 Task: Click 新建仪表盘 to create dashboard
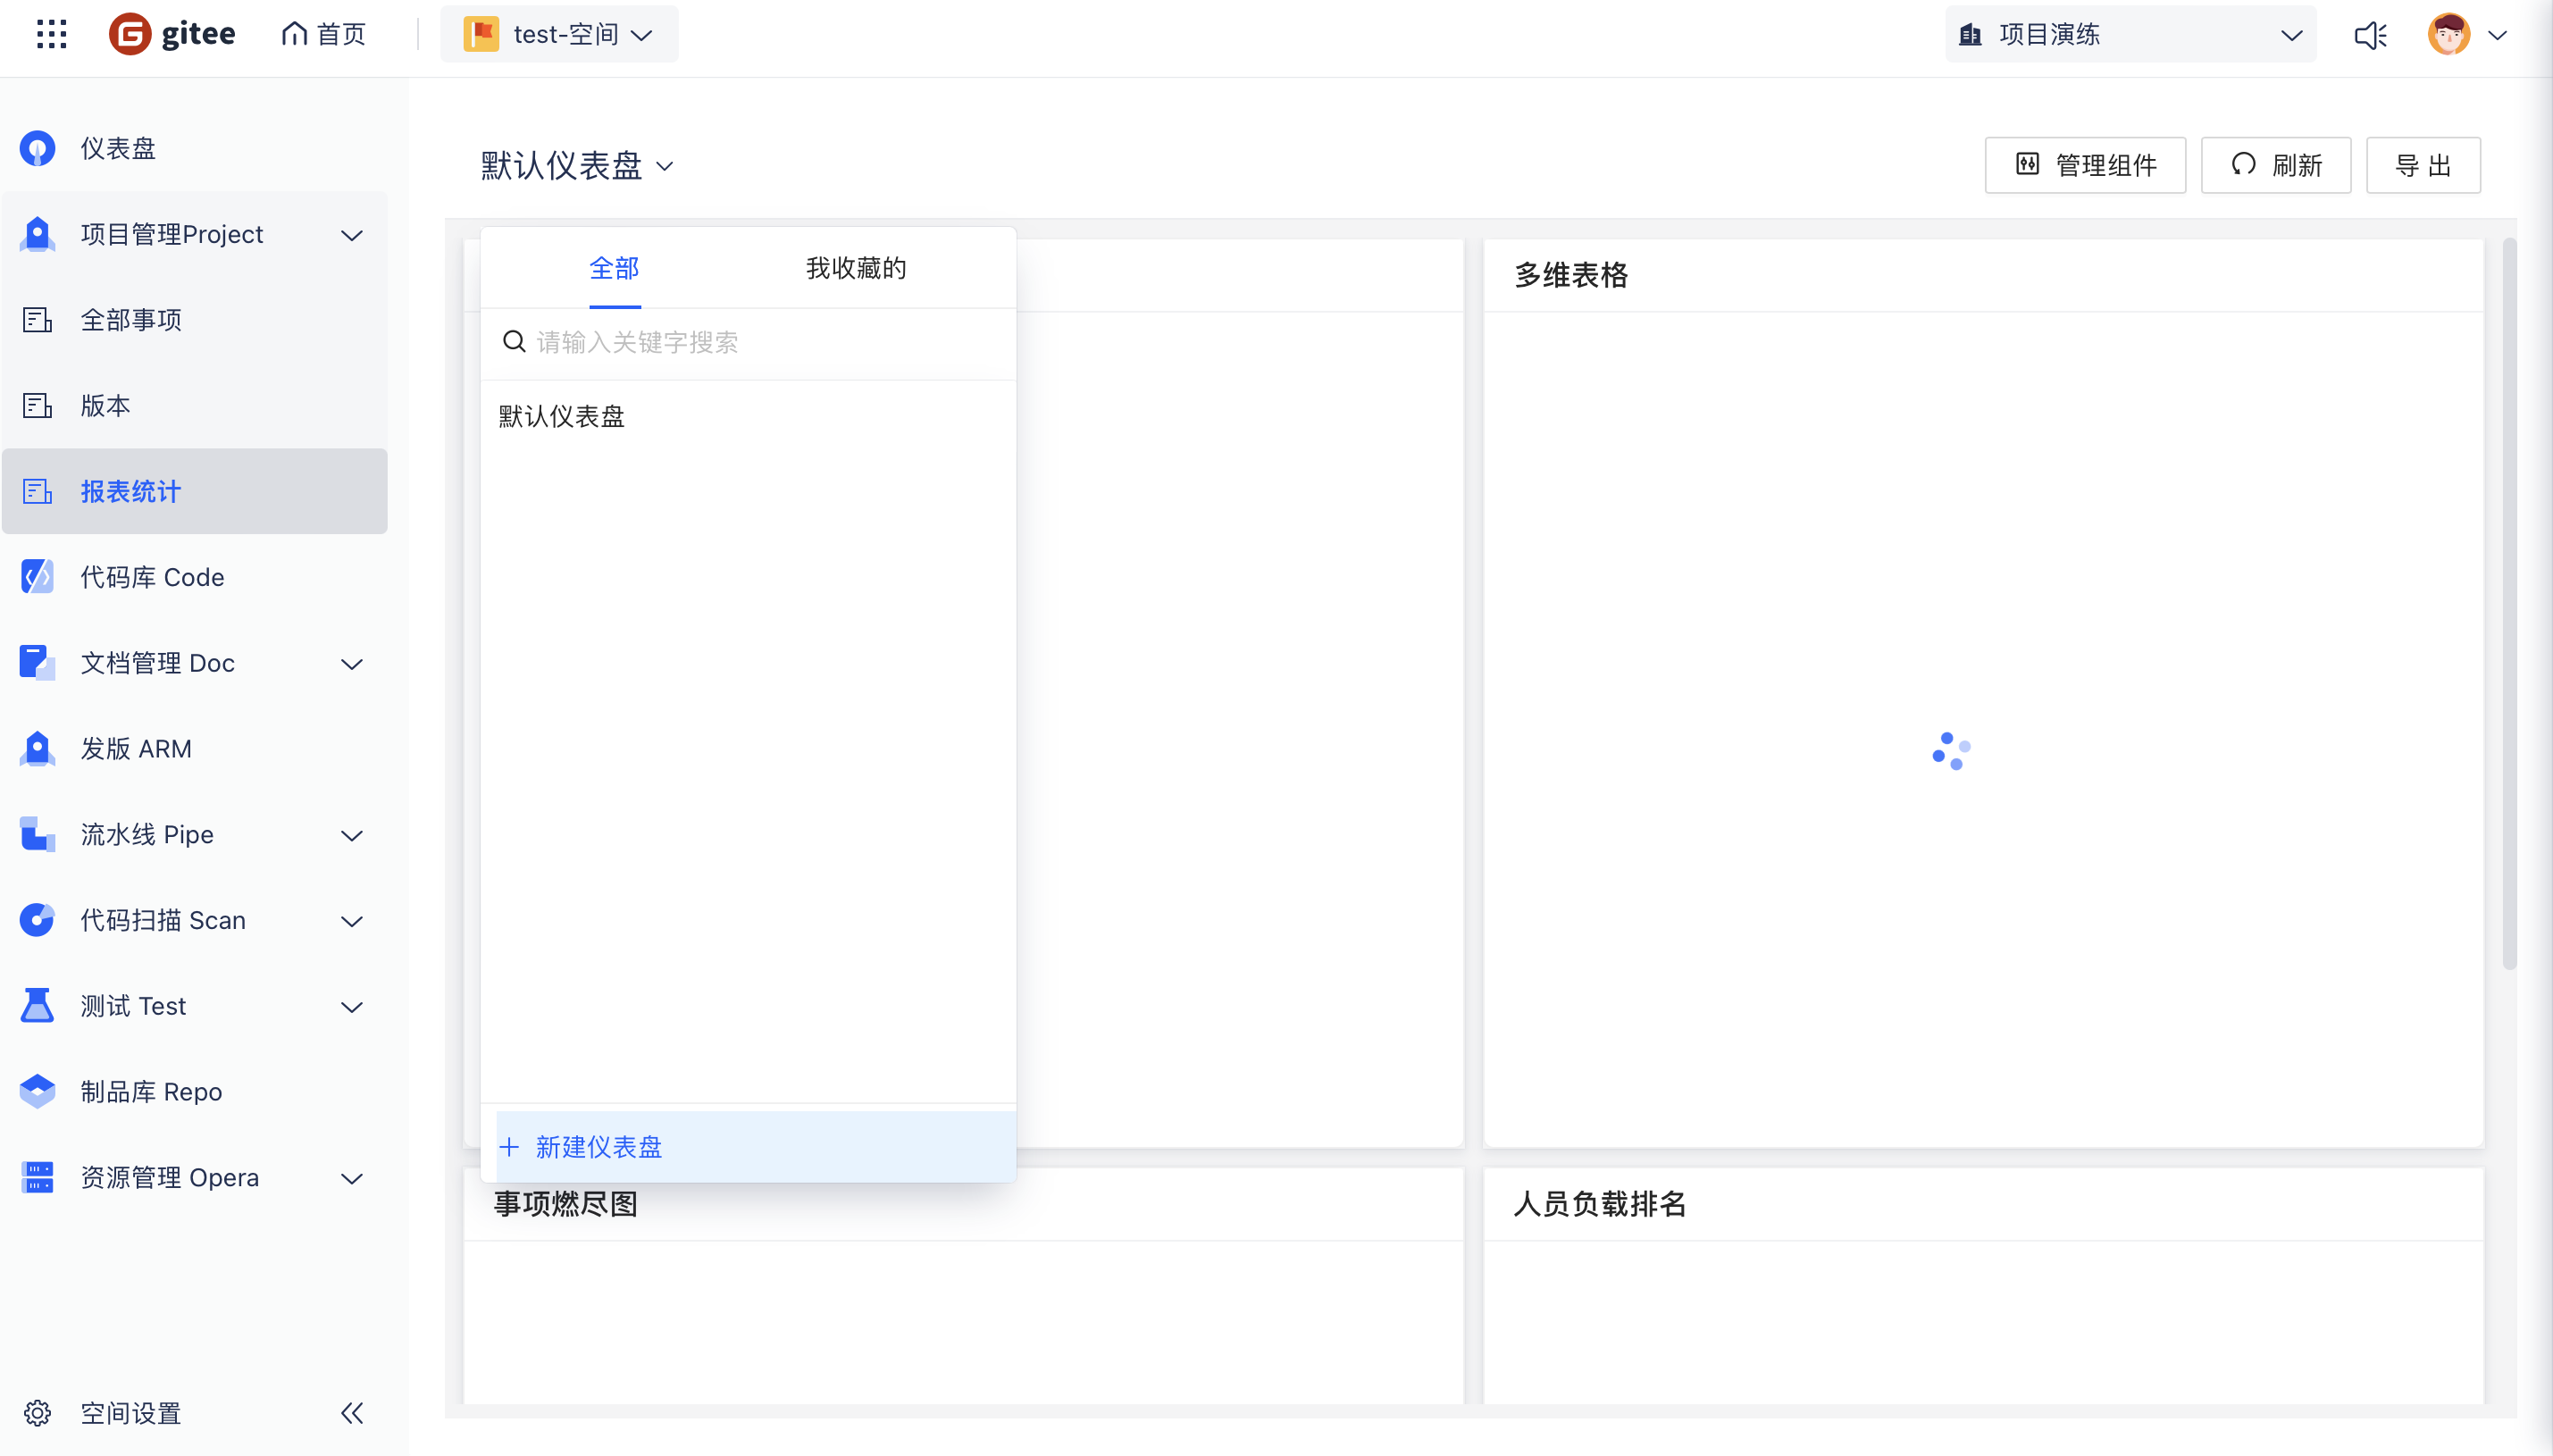[756, 1147]
